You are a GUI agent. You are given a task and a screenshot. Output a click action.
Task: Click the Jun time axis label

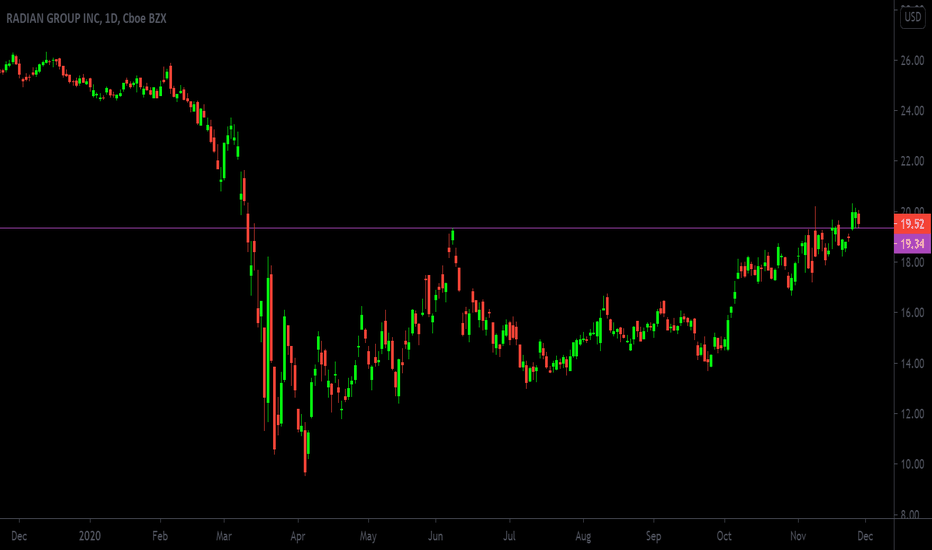[x=436, y=536]
